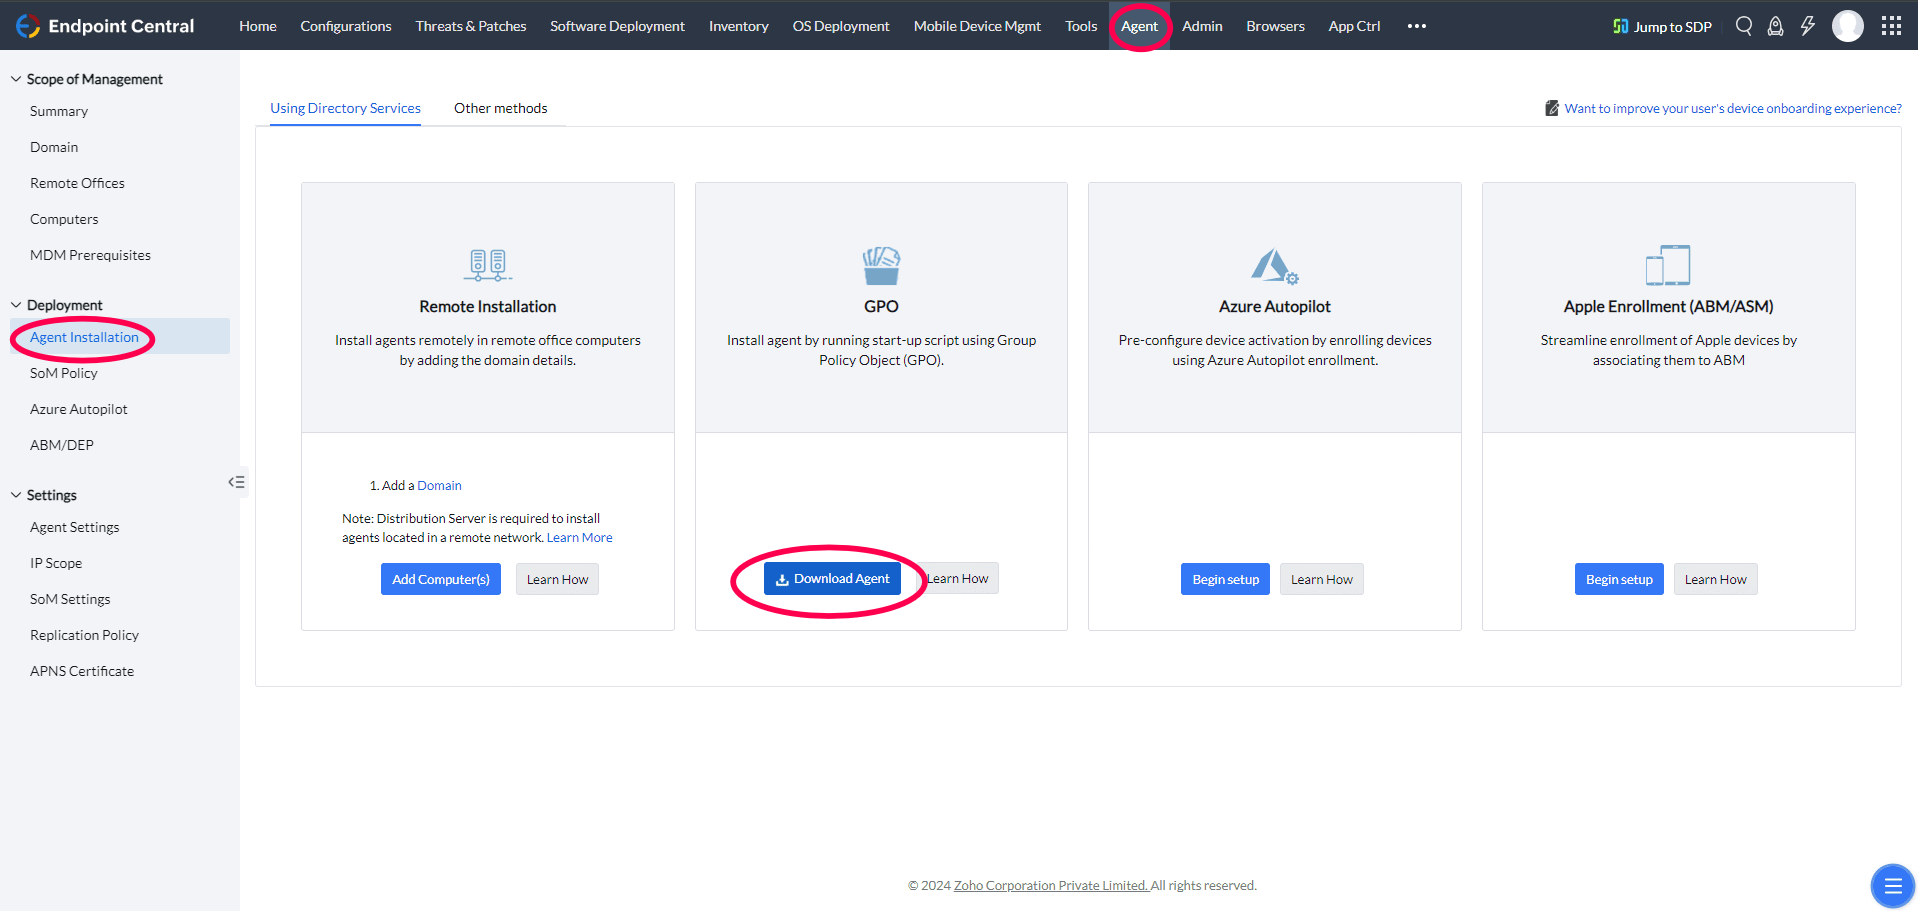
Task: Click the Apple Enrollment devices icon
Action: click(x=1668, y=265)
